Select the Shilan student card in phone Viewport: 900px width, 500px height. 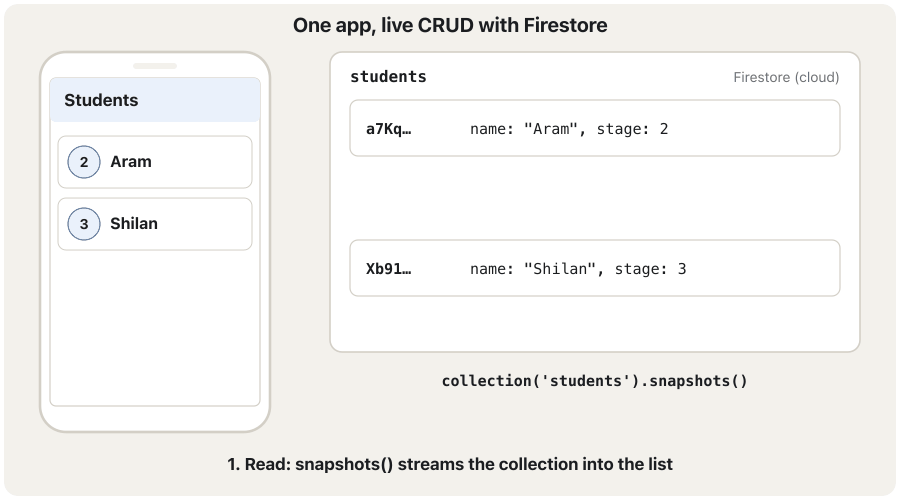coord(155,224)
